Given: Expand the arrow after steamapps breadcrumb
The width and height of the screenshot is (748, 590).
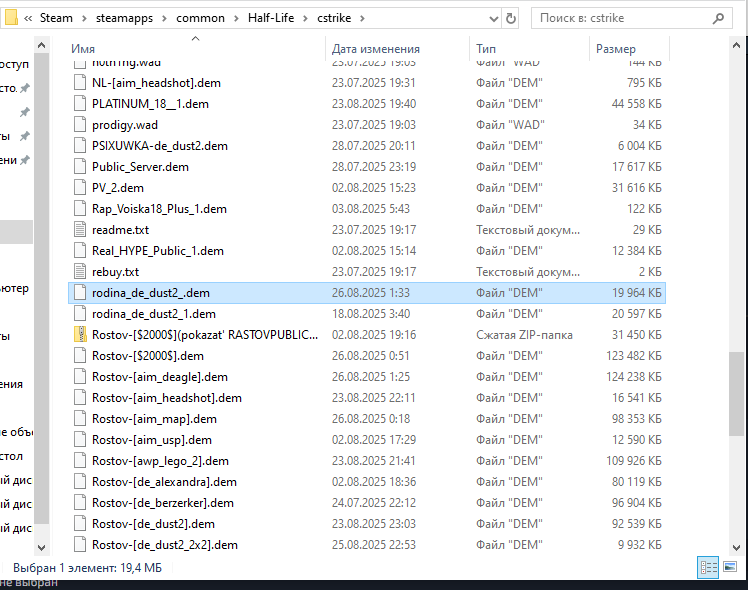Looking at the screenshot, I should [165, 19].
